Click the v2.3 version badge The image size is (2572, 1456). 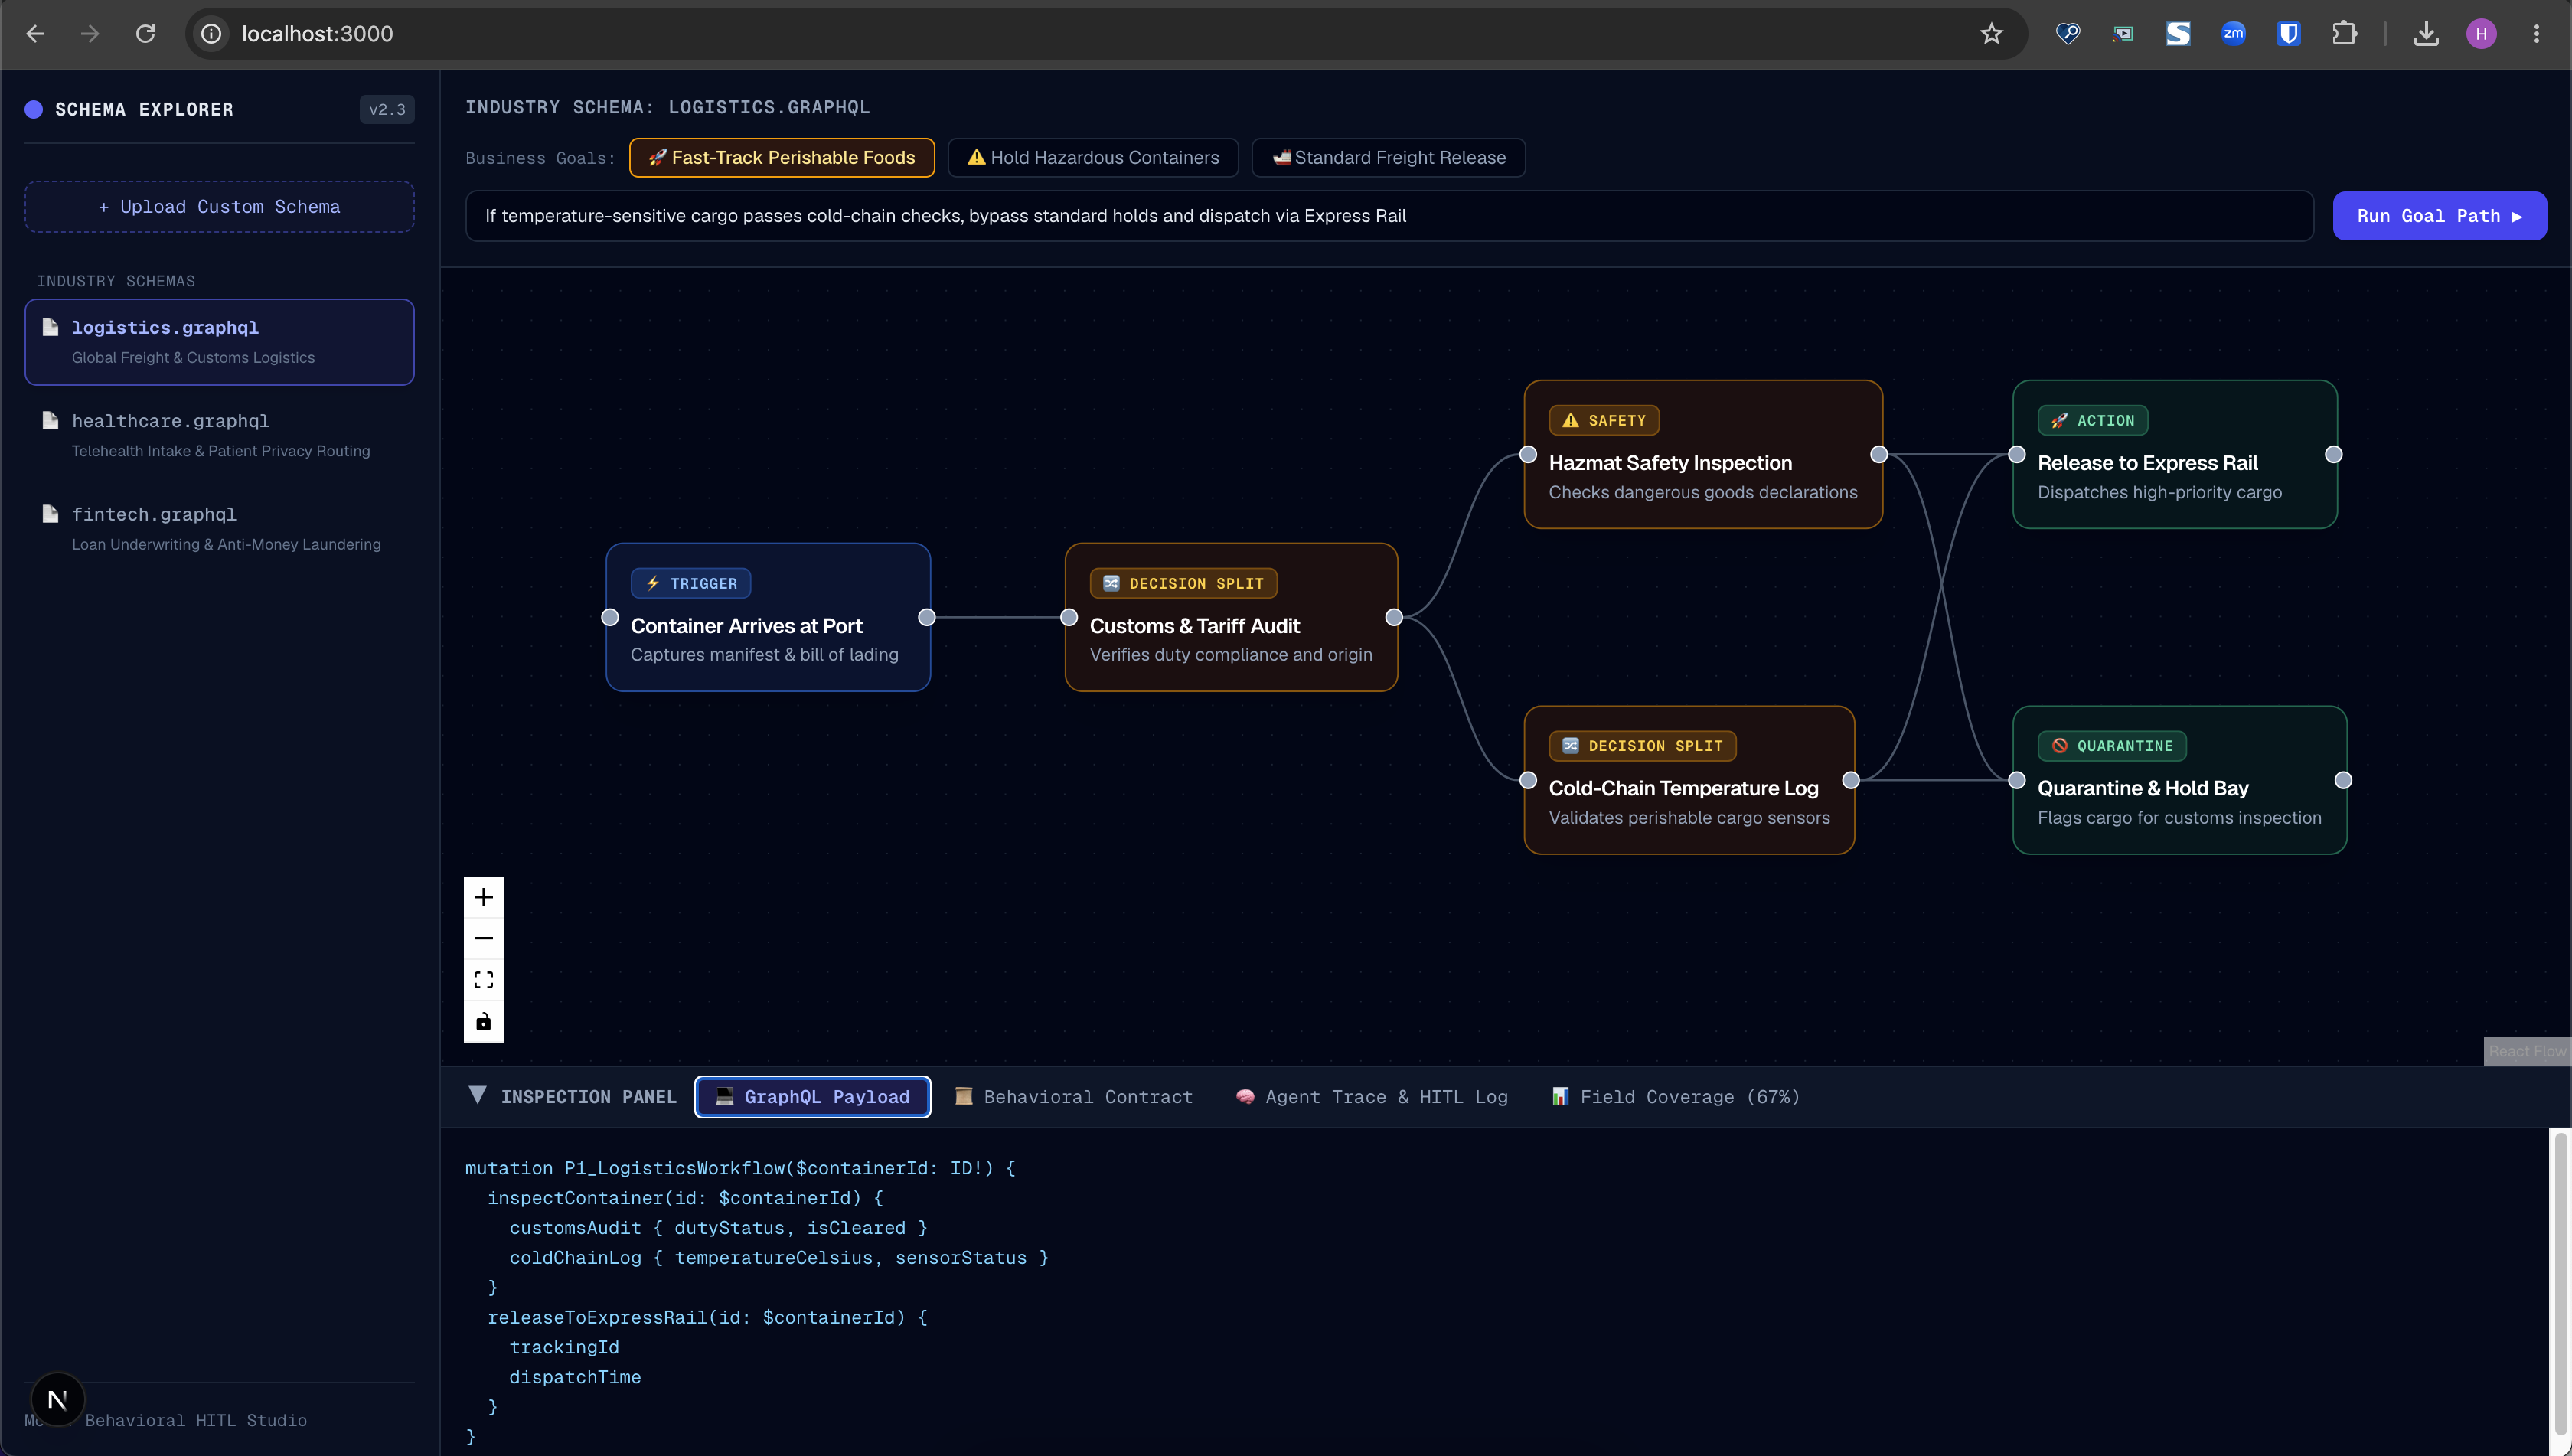coord(387,110)
